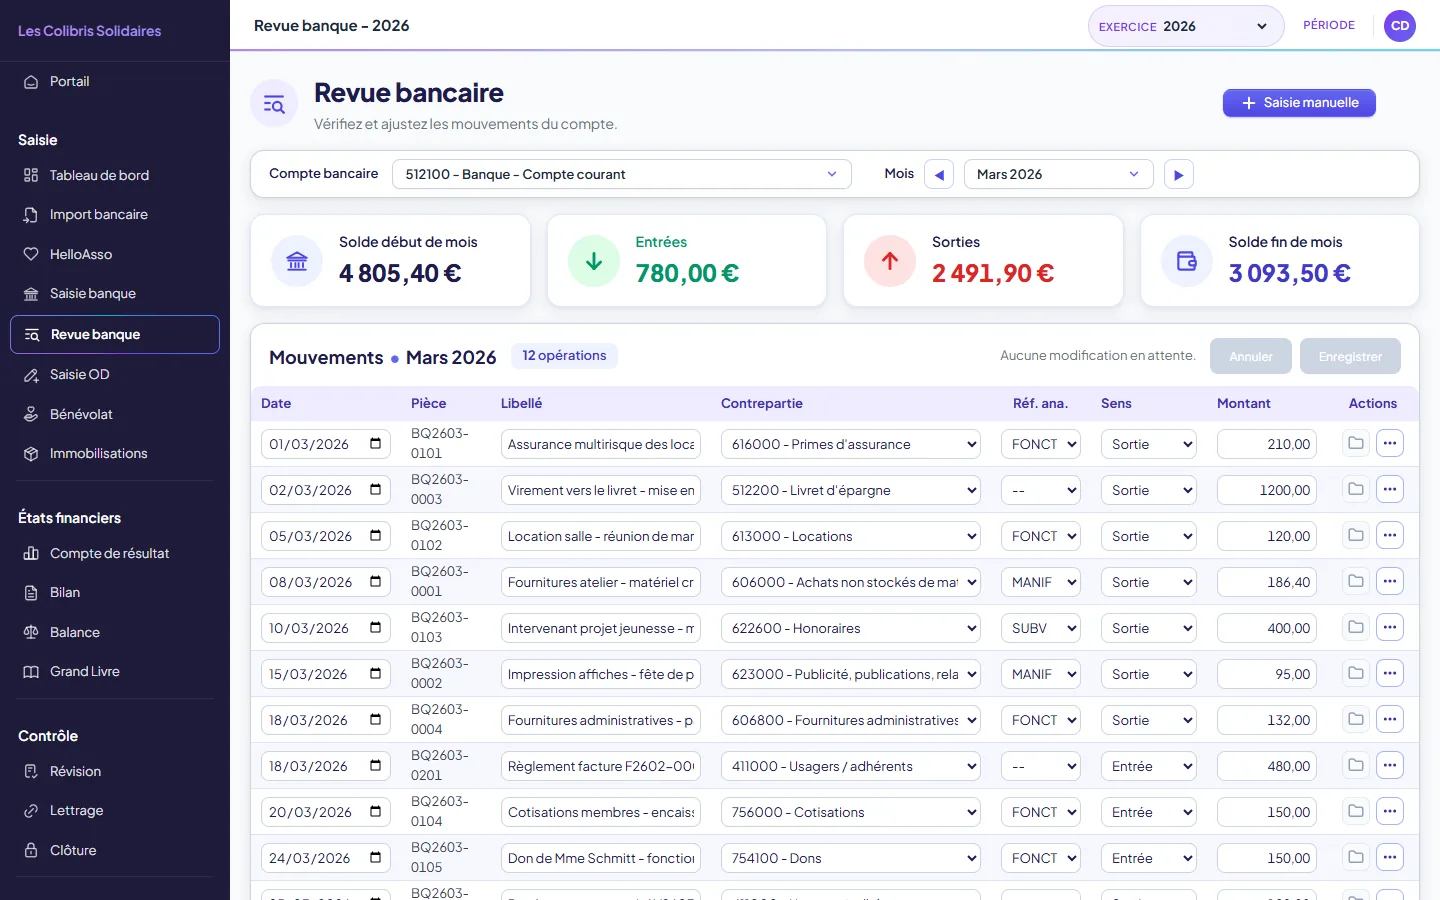Open Portail in the sidebar
Screen dimensions: 1440x900
115,82
